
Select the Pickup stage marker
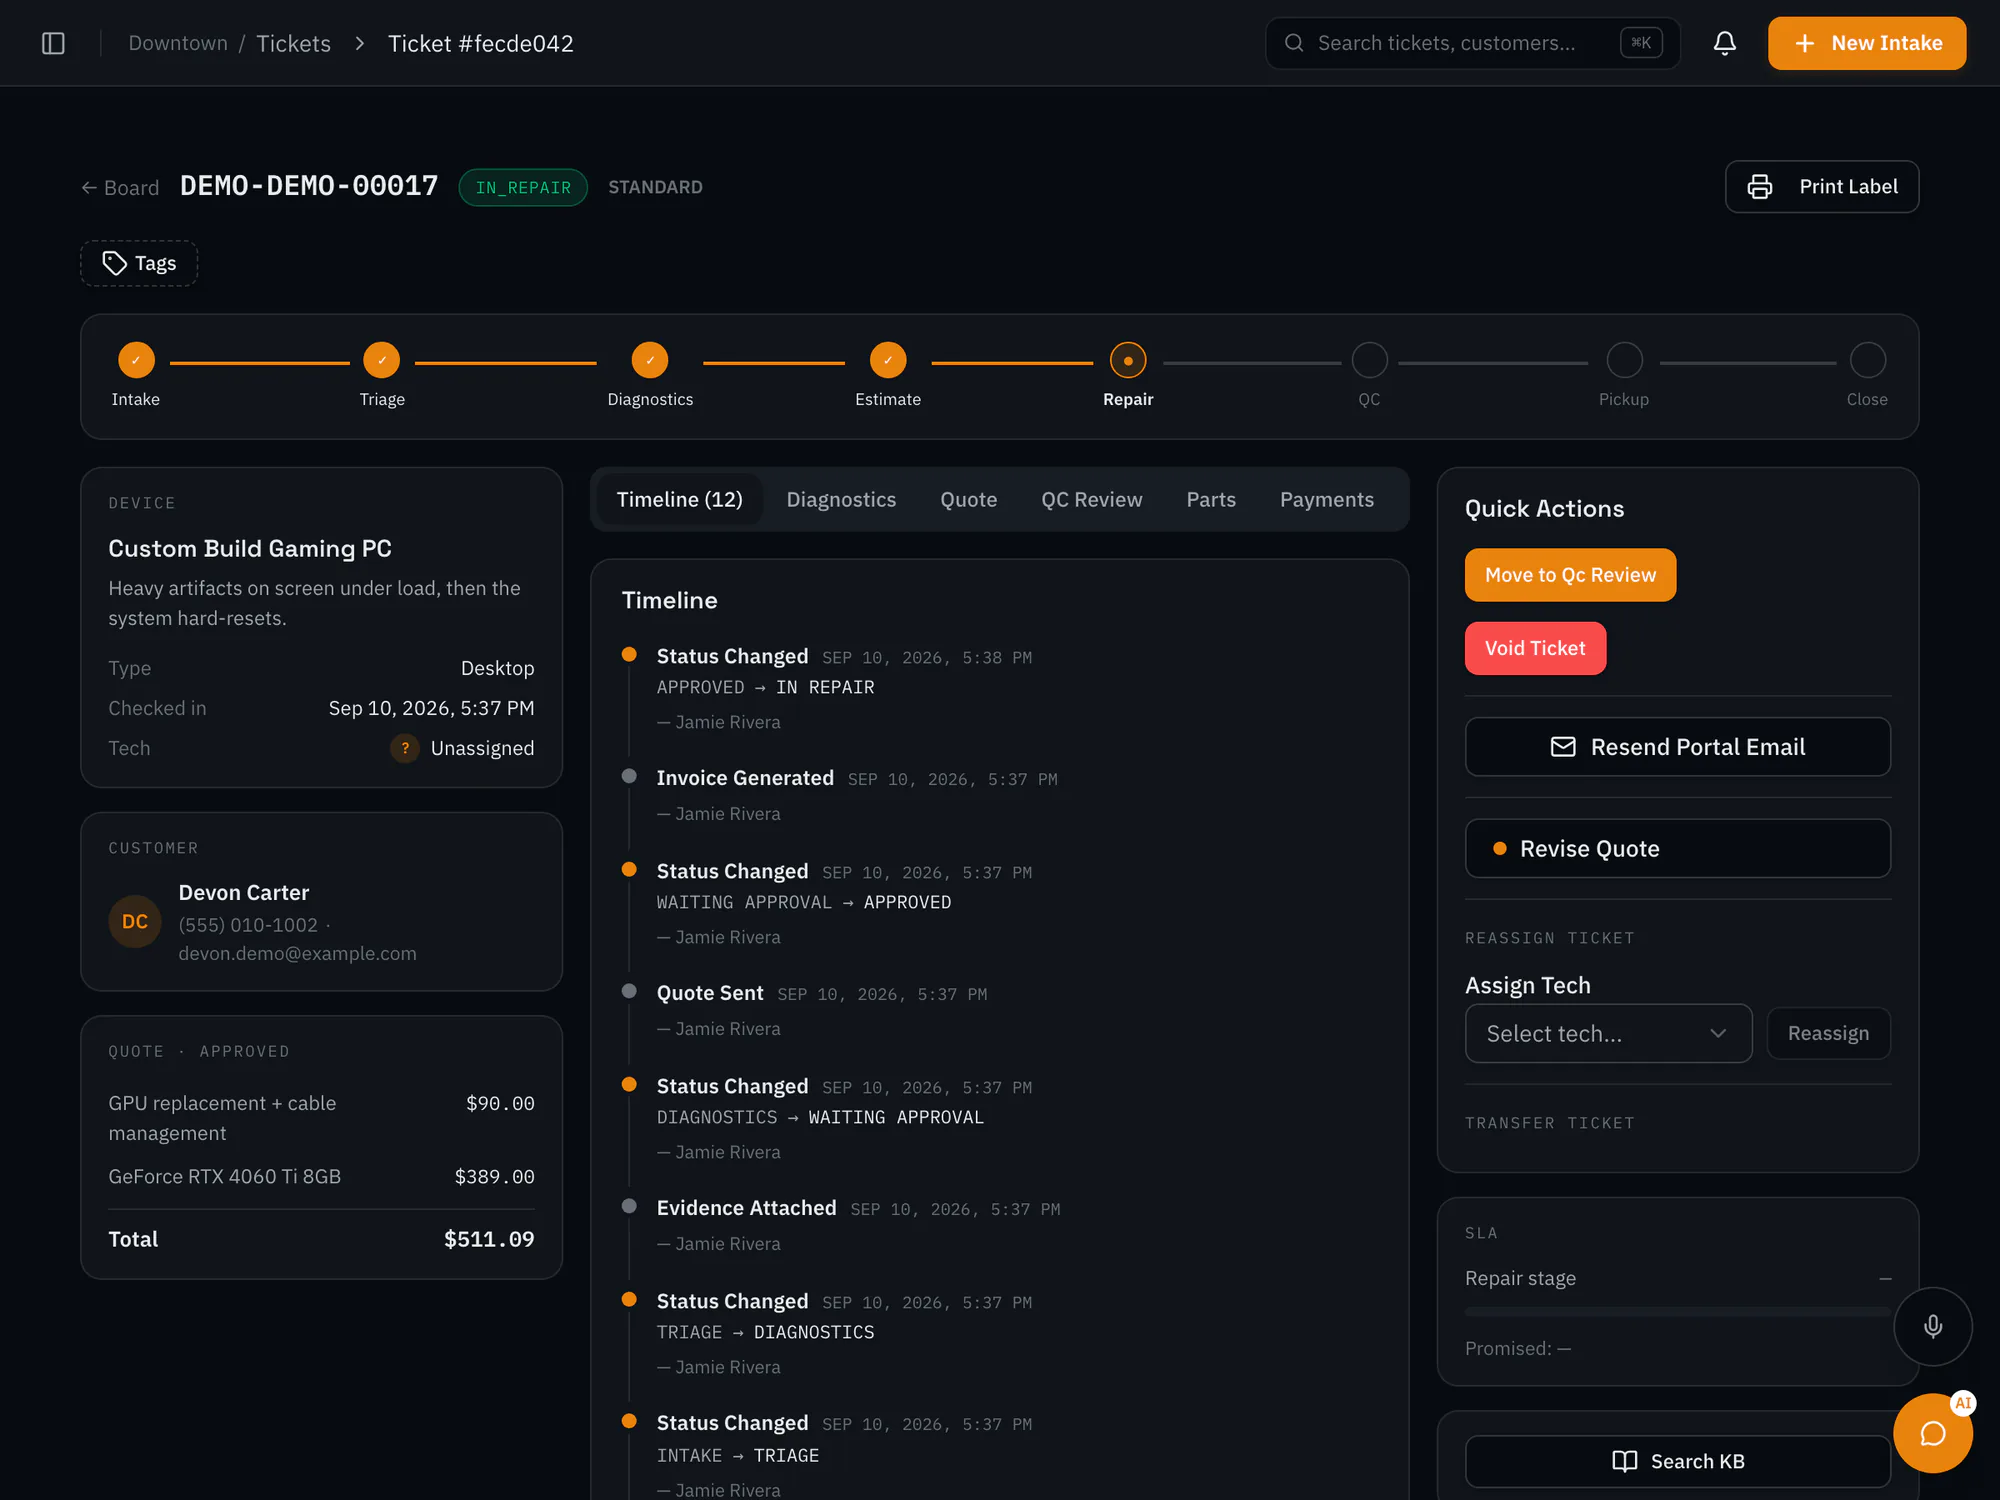point(1624,360)
